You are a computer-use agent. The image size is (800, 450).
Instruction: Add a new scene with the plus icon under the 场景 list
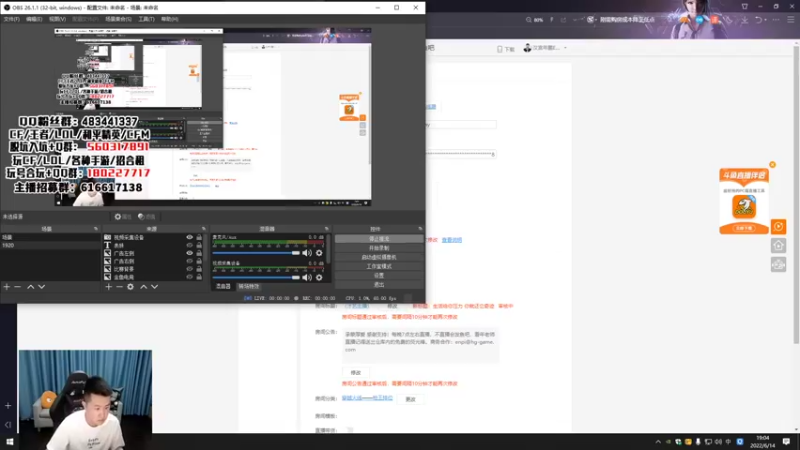pyautogui.click(x=7, y=287)
